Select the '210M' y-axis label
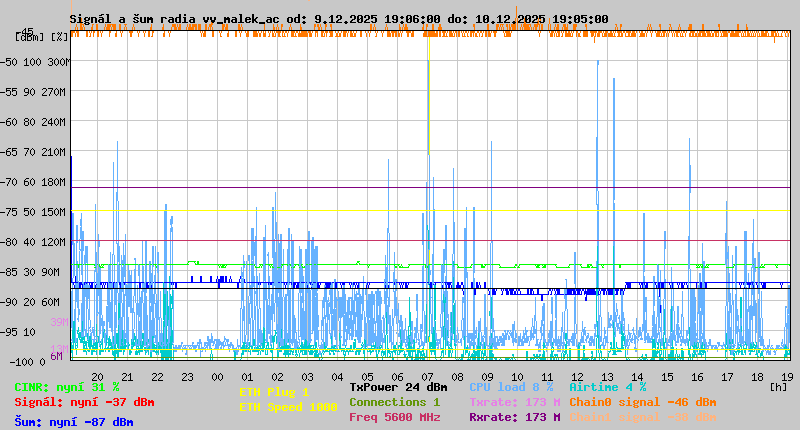 click(x=54, y=153)
